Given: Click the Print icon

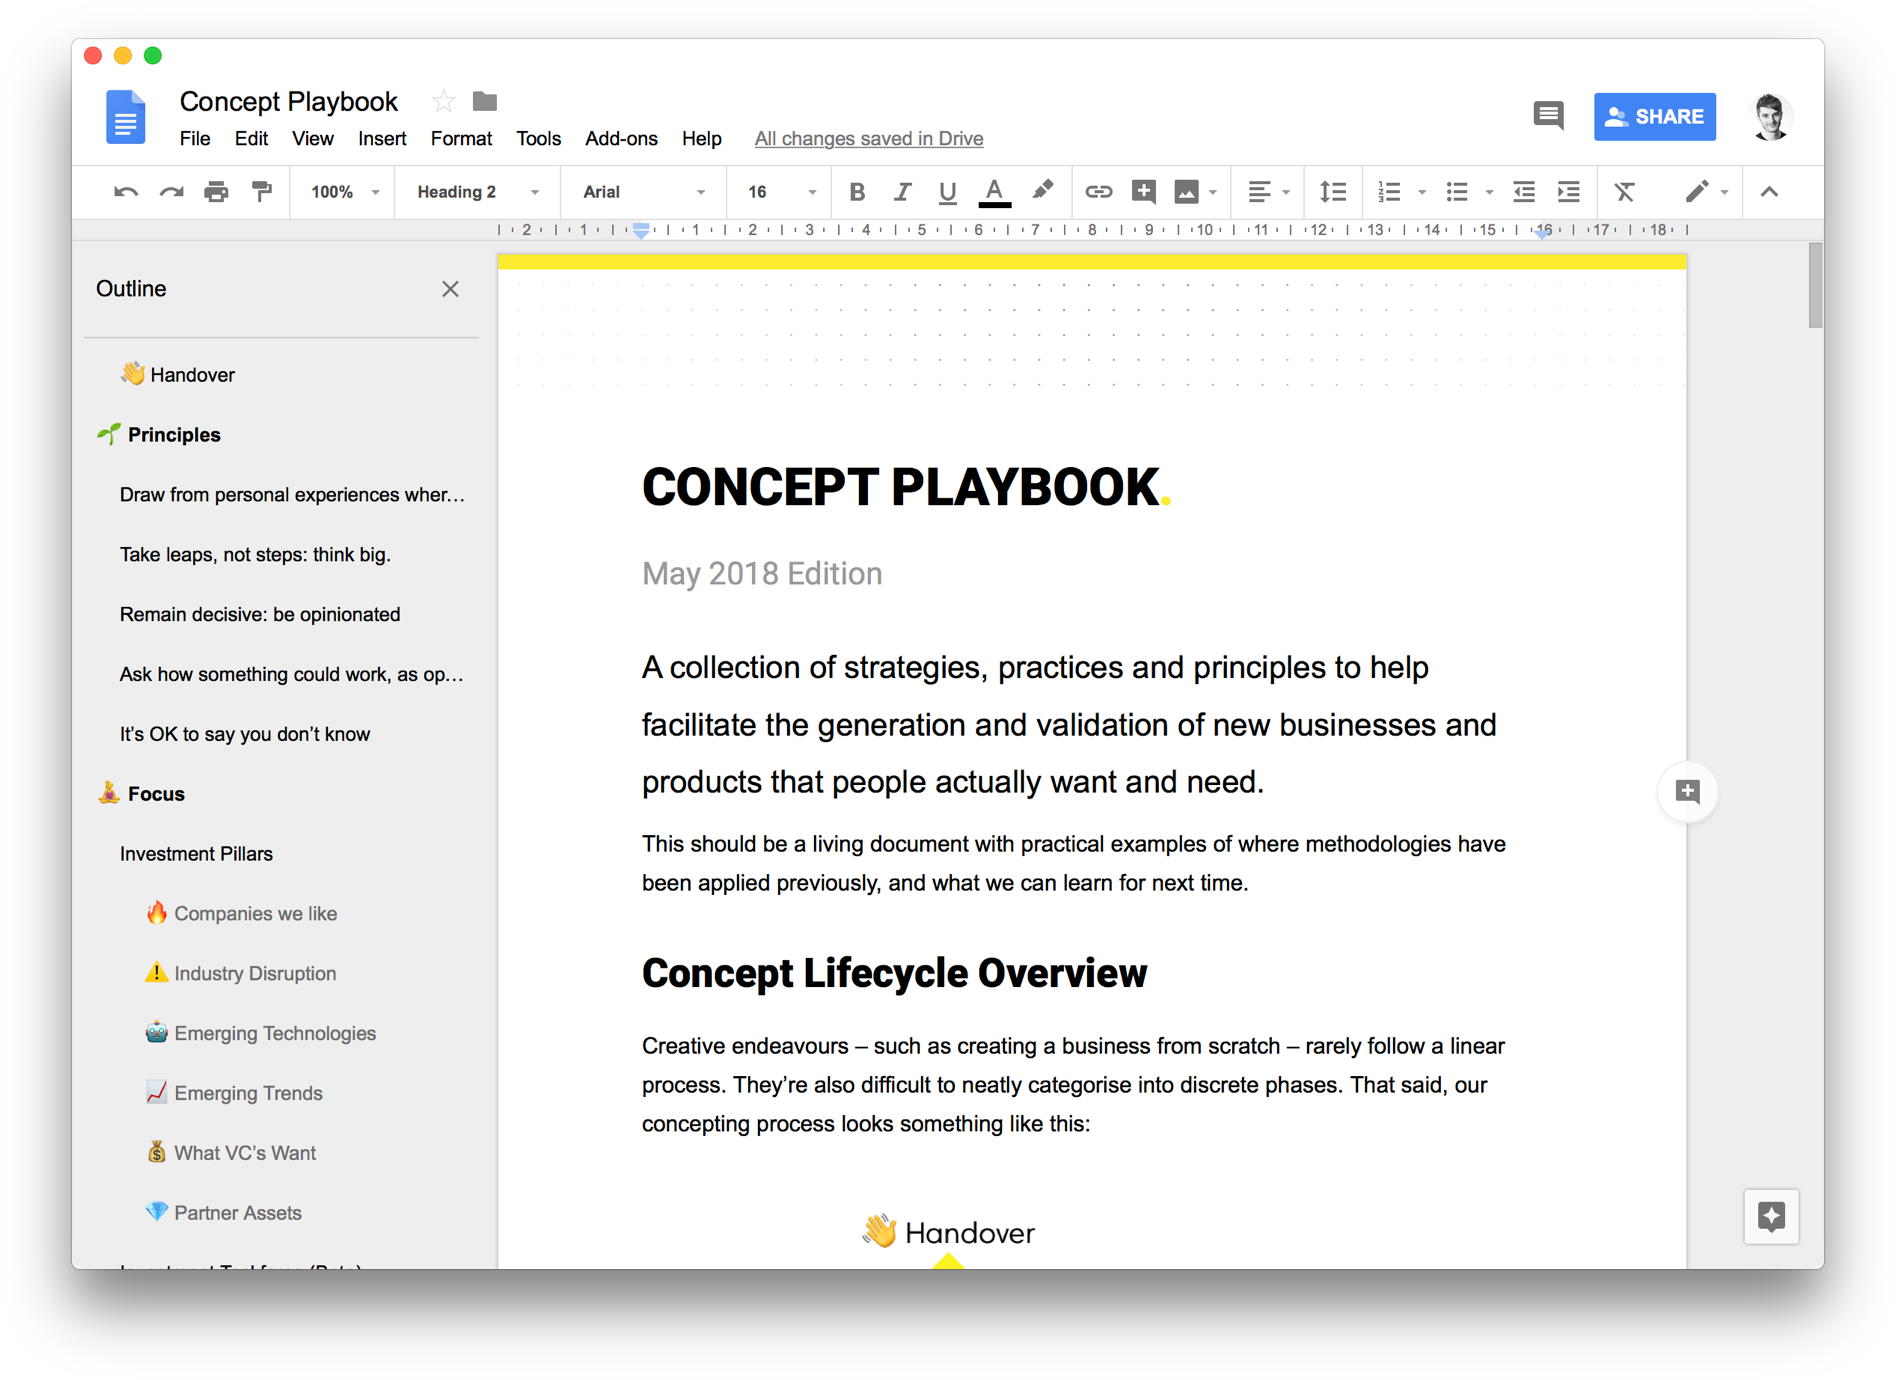Looking at the screenshot, I should pos(216,192).
